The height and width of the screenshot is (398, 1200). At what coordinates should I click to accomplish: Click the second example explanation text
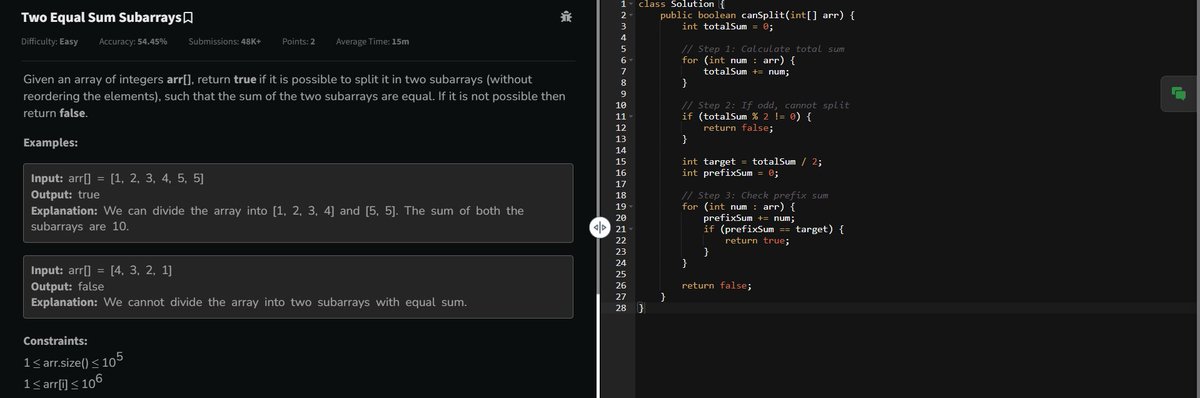pyautogui.click(x=249, y=302)
